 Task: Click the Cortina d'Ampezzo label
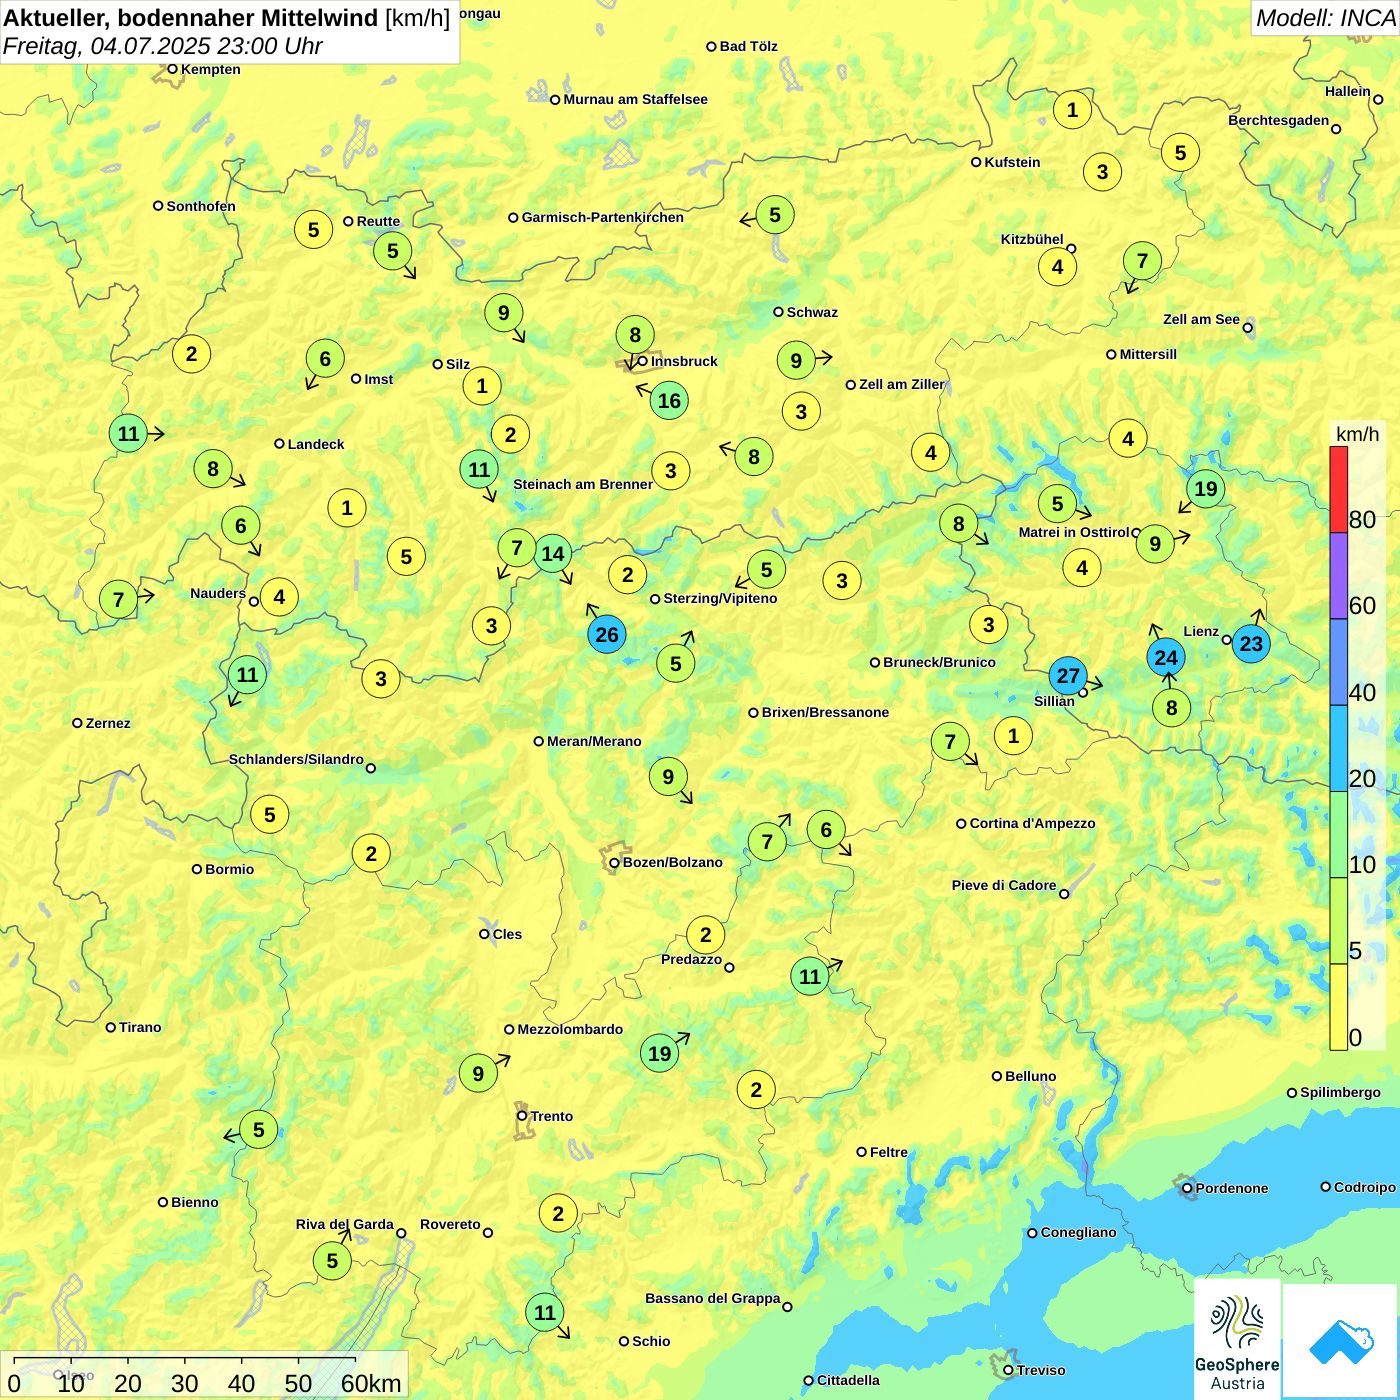tap(1033, 823)
